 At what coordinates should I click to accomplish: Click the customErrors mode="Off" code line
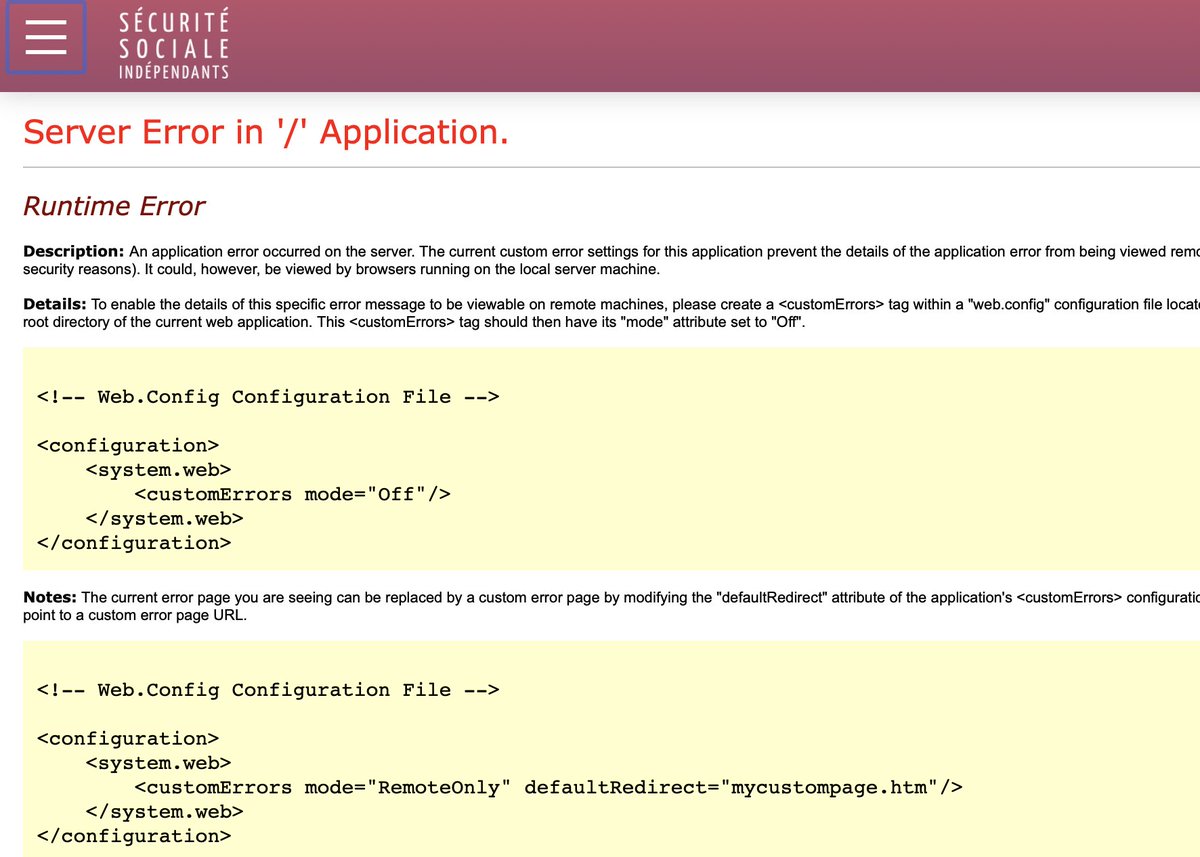pyautogui.click(x=293, y=494)
